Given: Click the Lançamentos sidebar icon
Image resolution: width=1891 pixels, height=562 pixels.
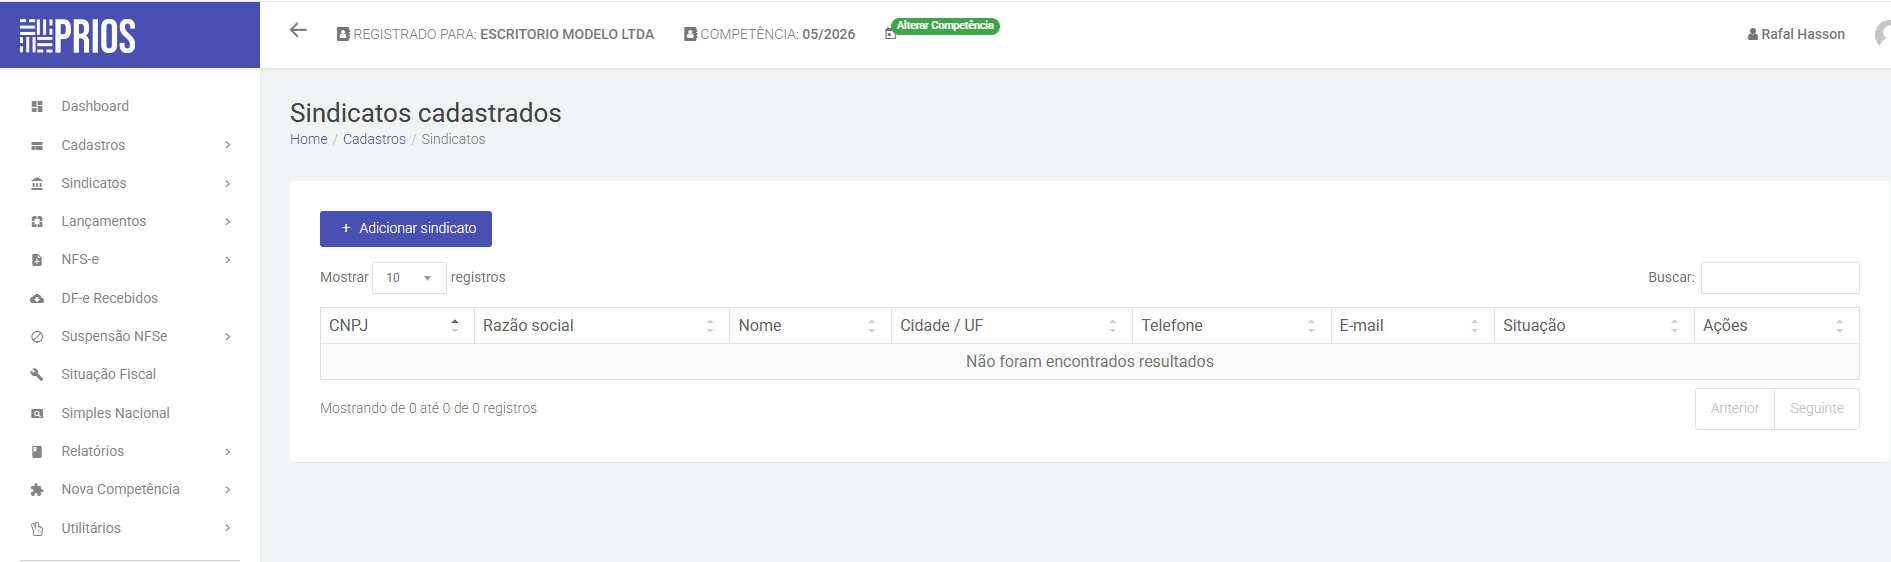Looking at the screenshot, I should coord(37,221).
